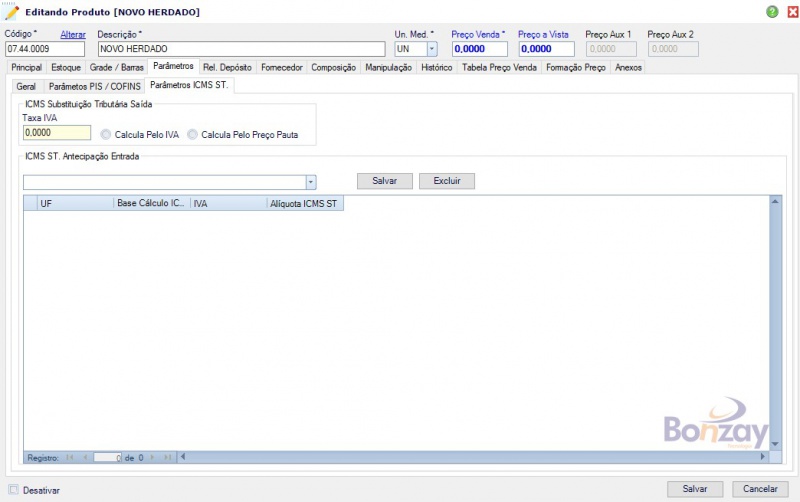The width and height of the screenshot is (800, 502).
Task: Expand the ICMS ST Antecipação combo box
Action: point(310,182)
